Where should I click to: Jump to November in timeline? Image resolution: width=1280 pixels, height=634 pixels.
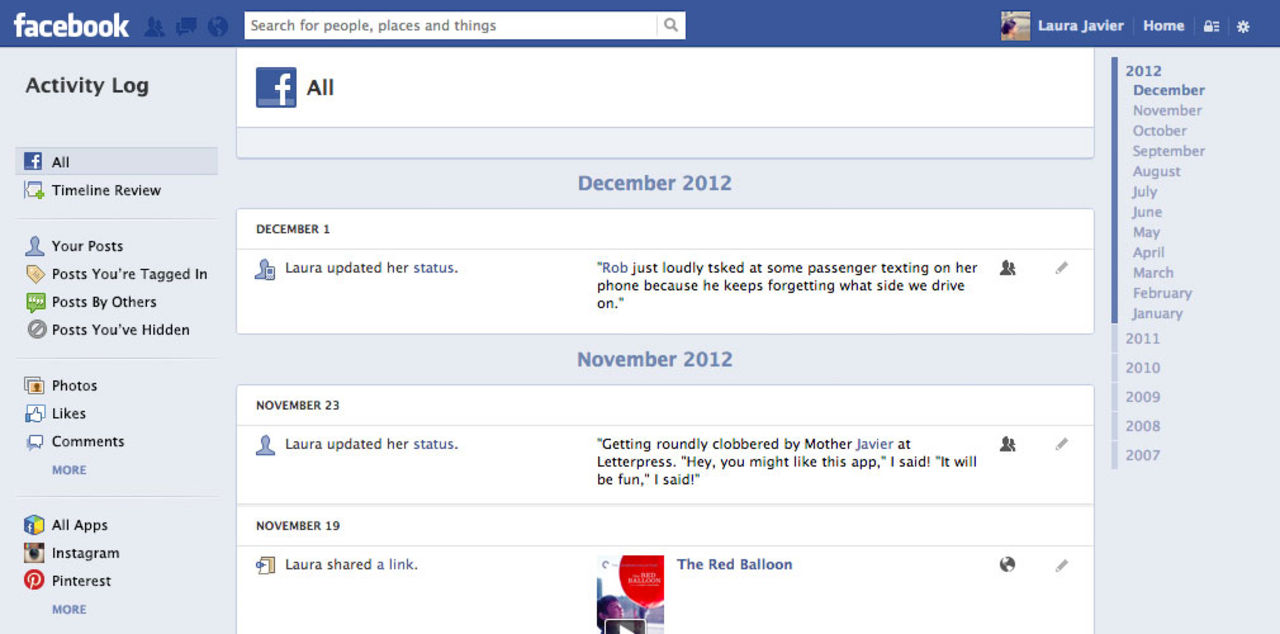pos(1167,111)
